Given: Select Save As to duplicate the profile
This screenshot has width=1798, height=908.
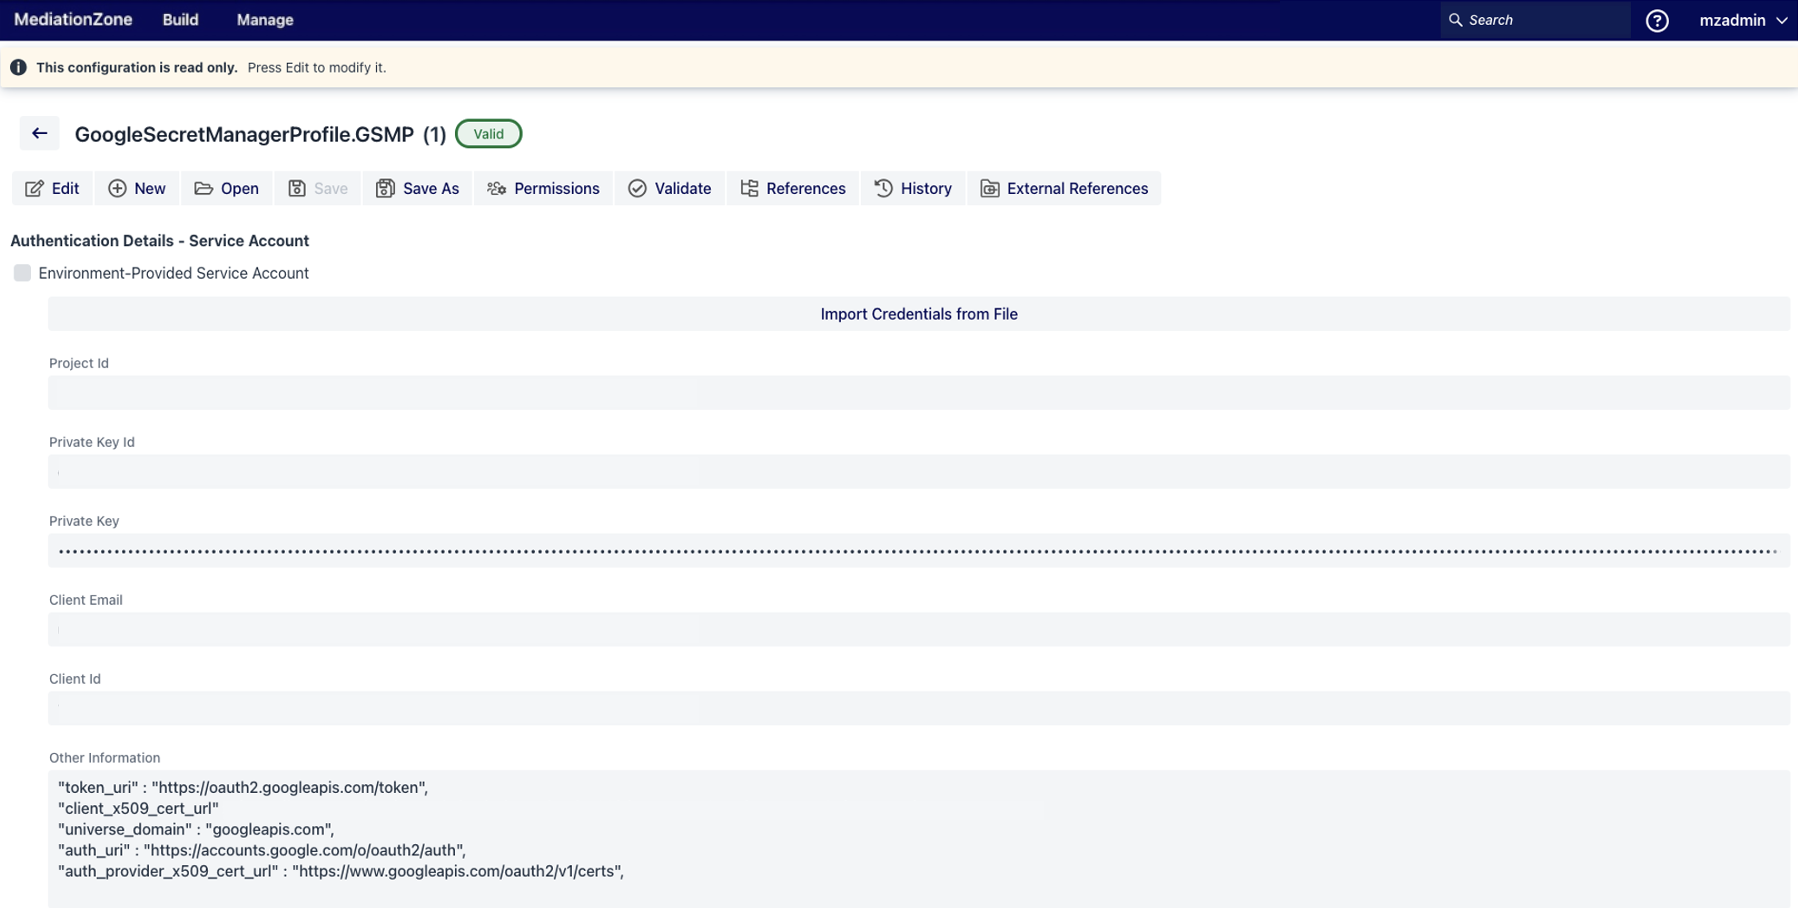Looking at the screenshot, I should point(417,188).
